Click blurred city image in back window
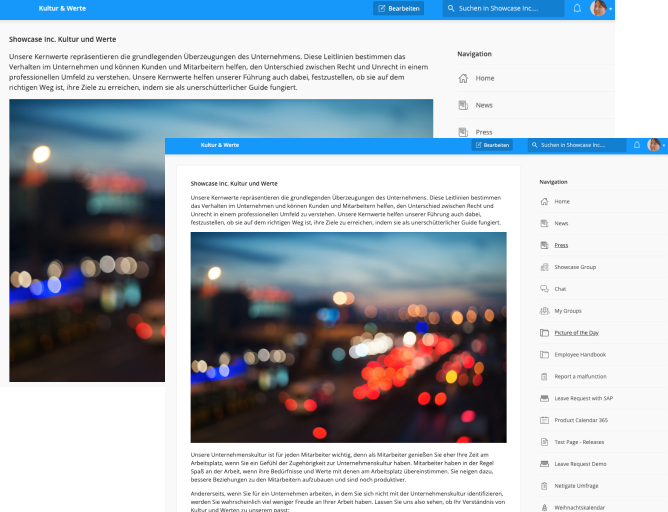 point(87,240)
